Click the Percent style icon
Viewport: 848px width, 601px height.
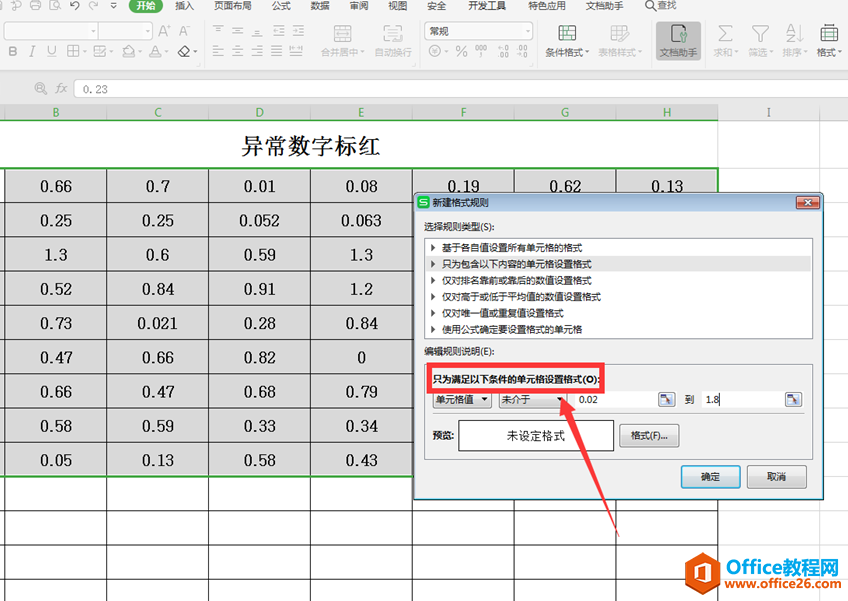pyautogui.click(x=461, y=51)
